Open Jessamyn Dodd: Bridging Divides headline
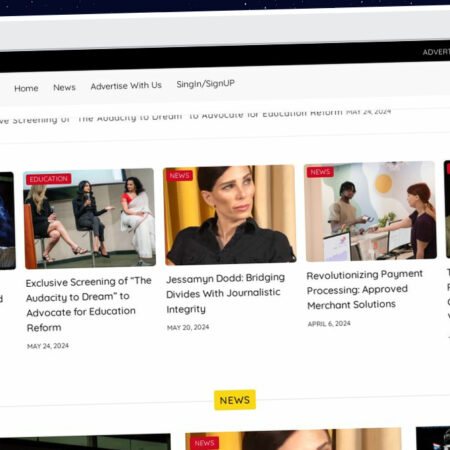This screenshot has height=450, width=450. pyautogui.click(x=226, y=294)
